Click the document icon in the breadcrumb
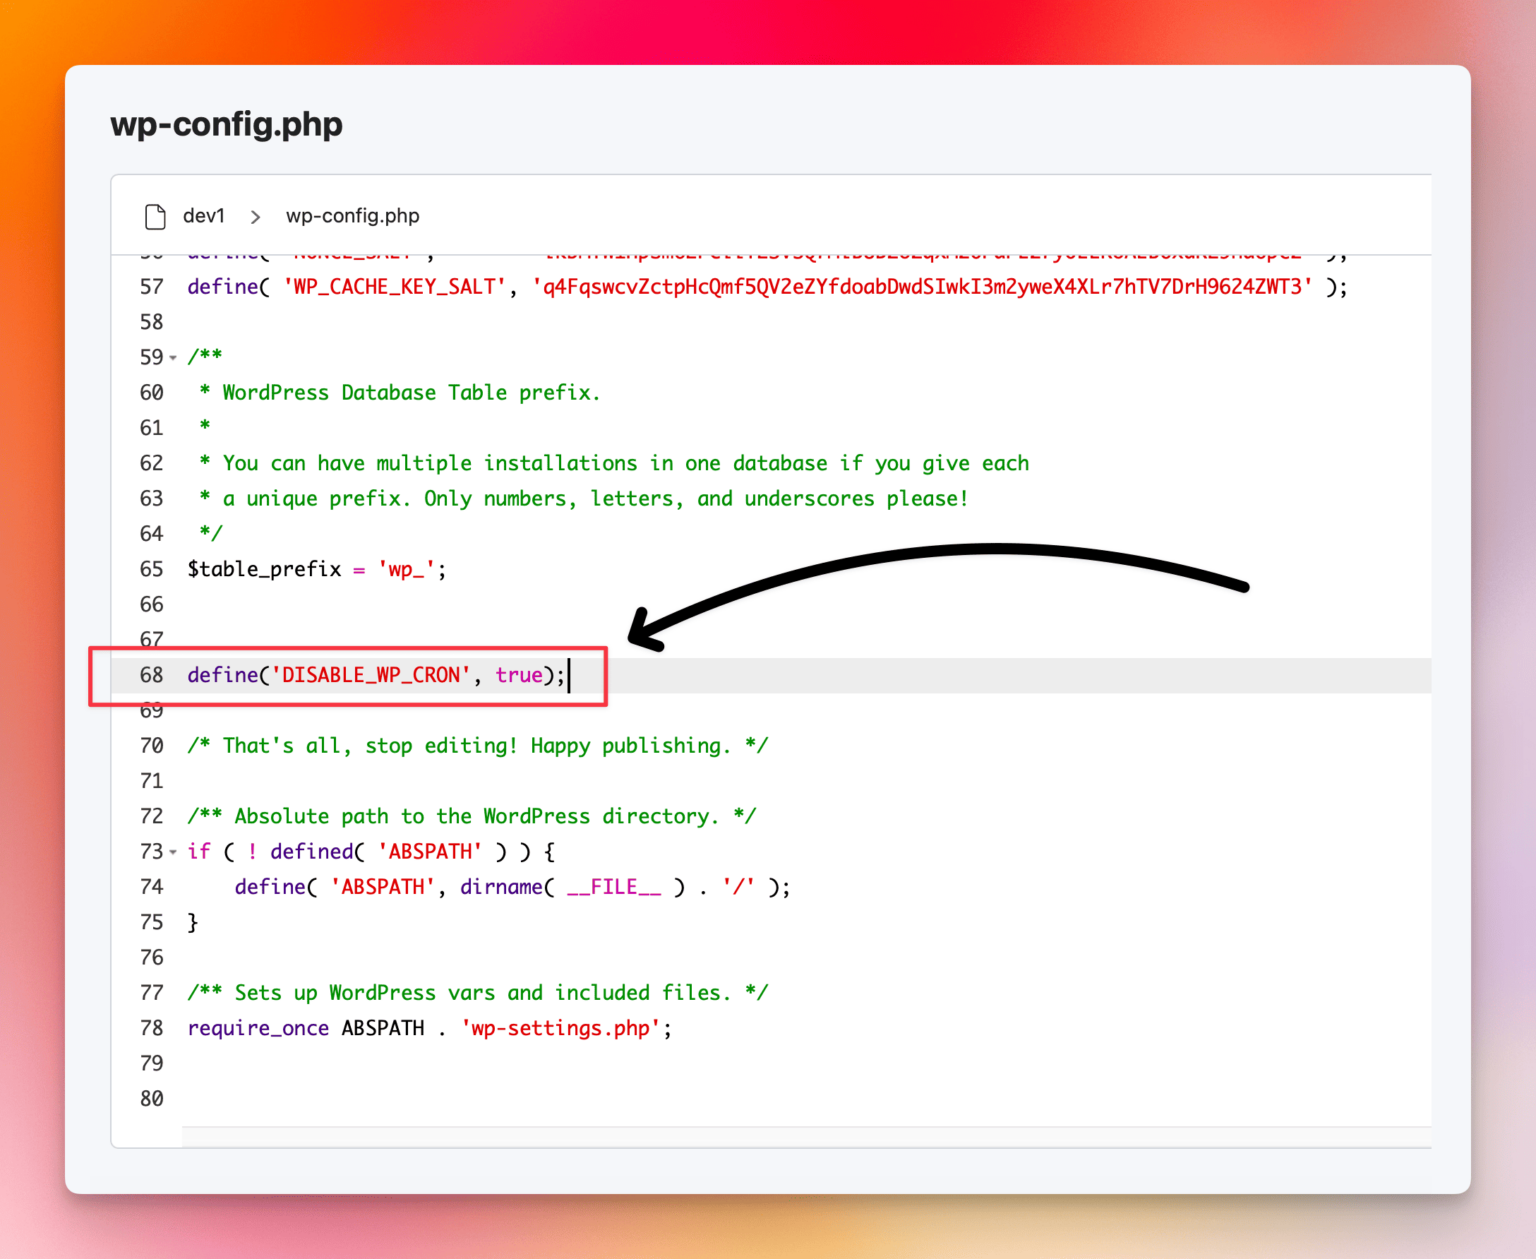Image resolution: width=1536 pixels, height=1259 pixels. (x=154, y=216)
